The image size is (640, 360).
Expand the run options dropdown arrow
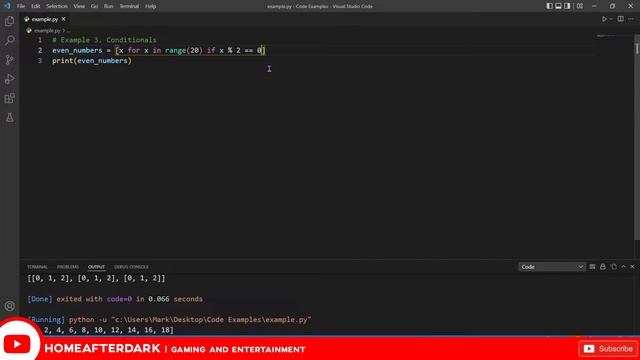[611, 19]
